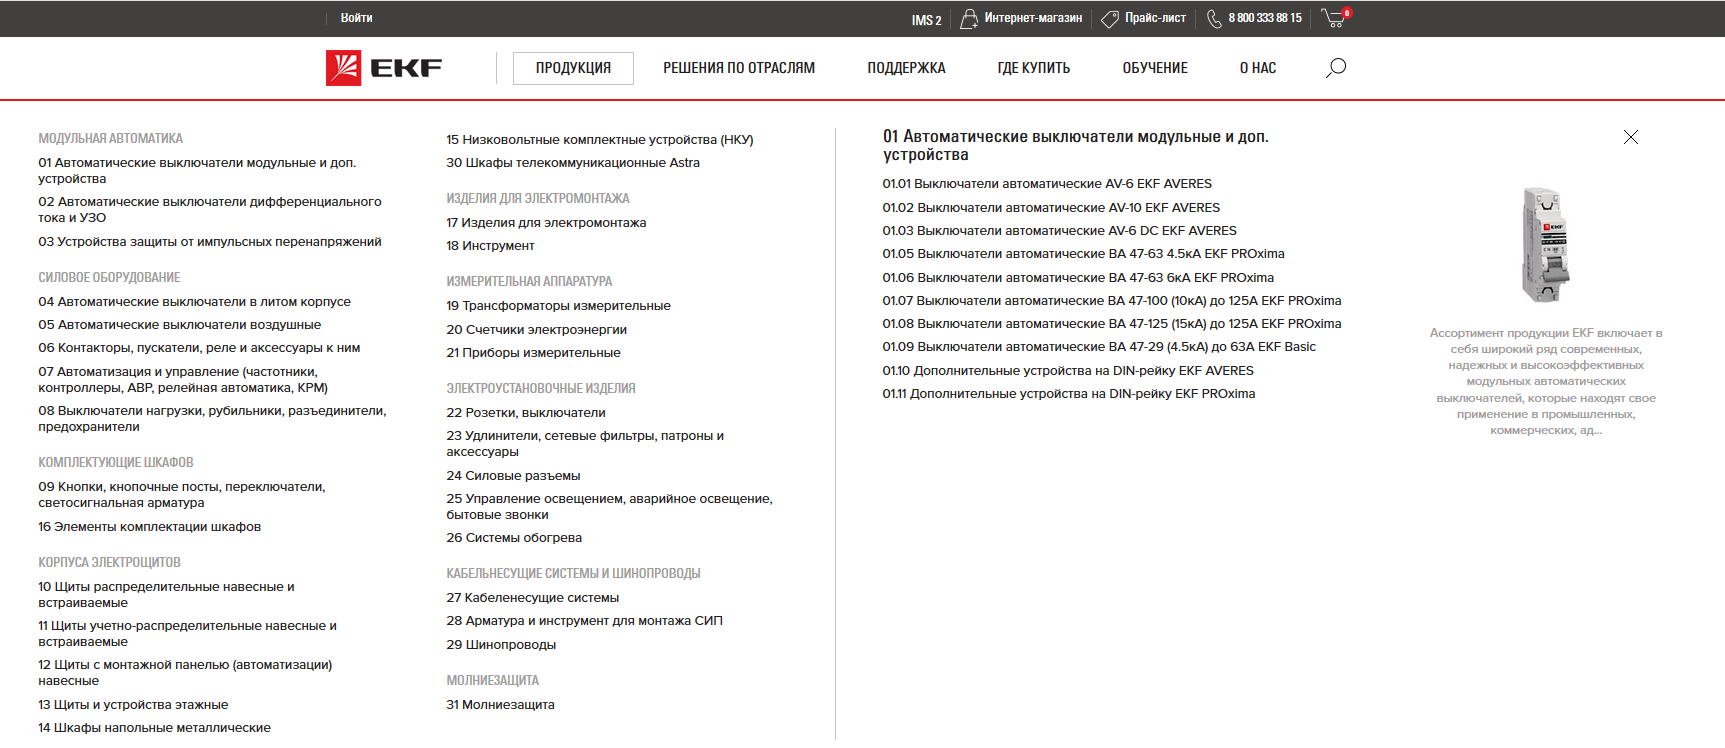
Task: Open 05 Автоматические выключатели воздушные
Action: pyautogui.click(x=180, y=325)
